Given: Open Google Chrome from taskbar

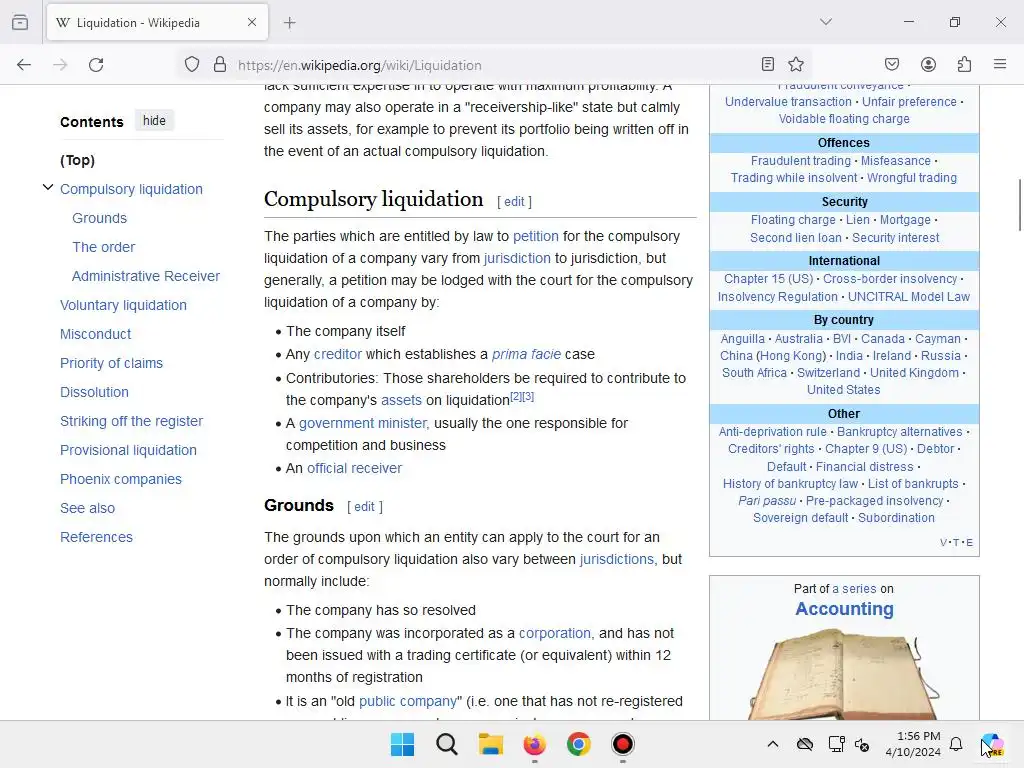Looking at the screenshot, I should point(579,744).
